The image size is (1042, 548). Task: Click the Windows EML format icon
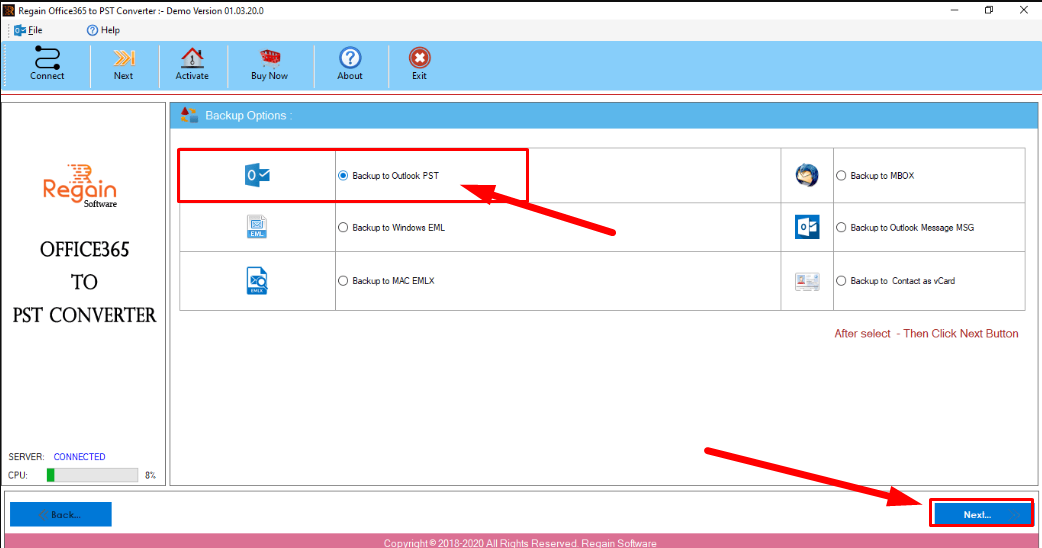click(x=257, y=227)
